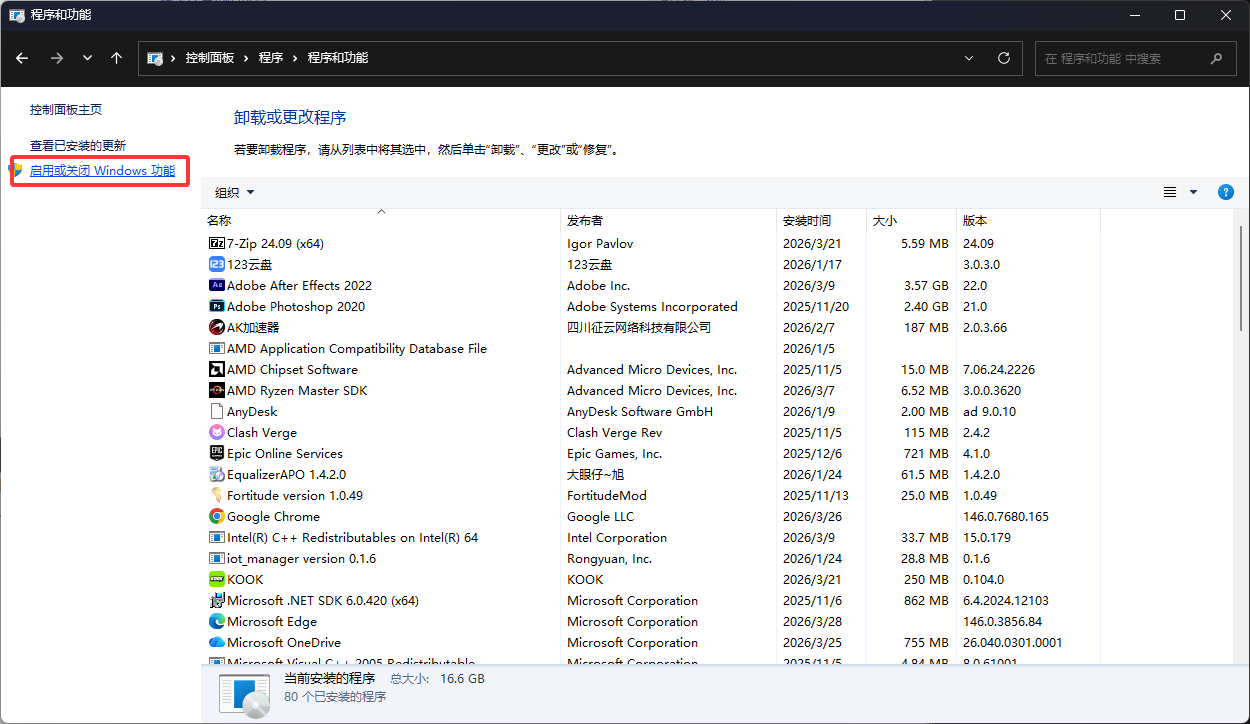
Task: Click the Adobe Photoshop 2020 icon
Action: tap(216, 306)
